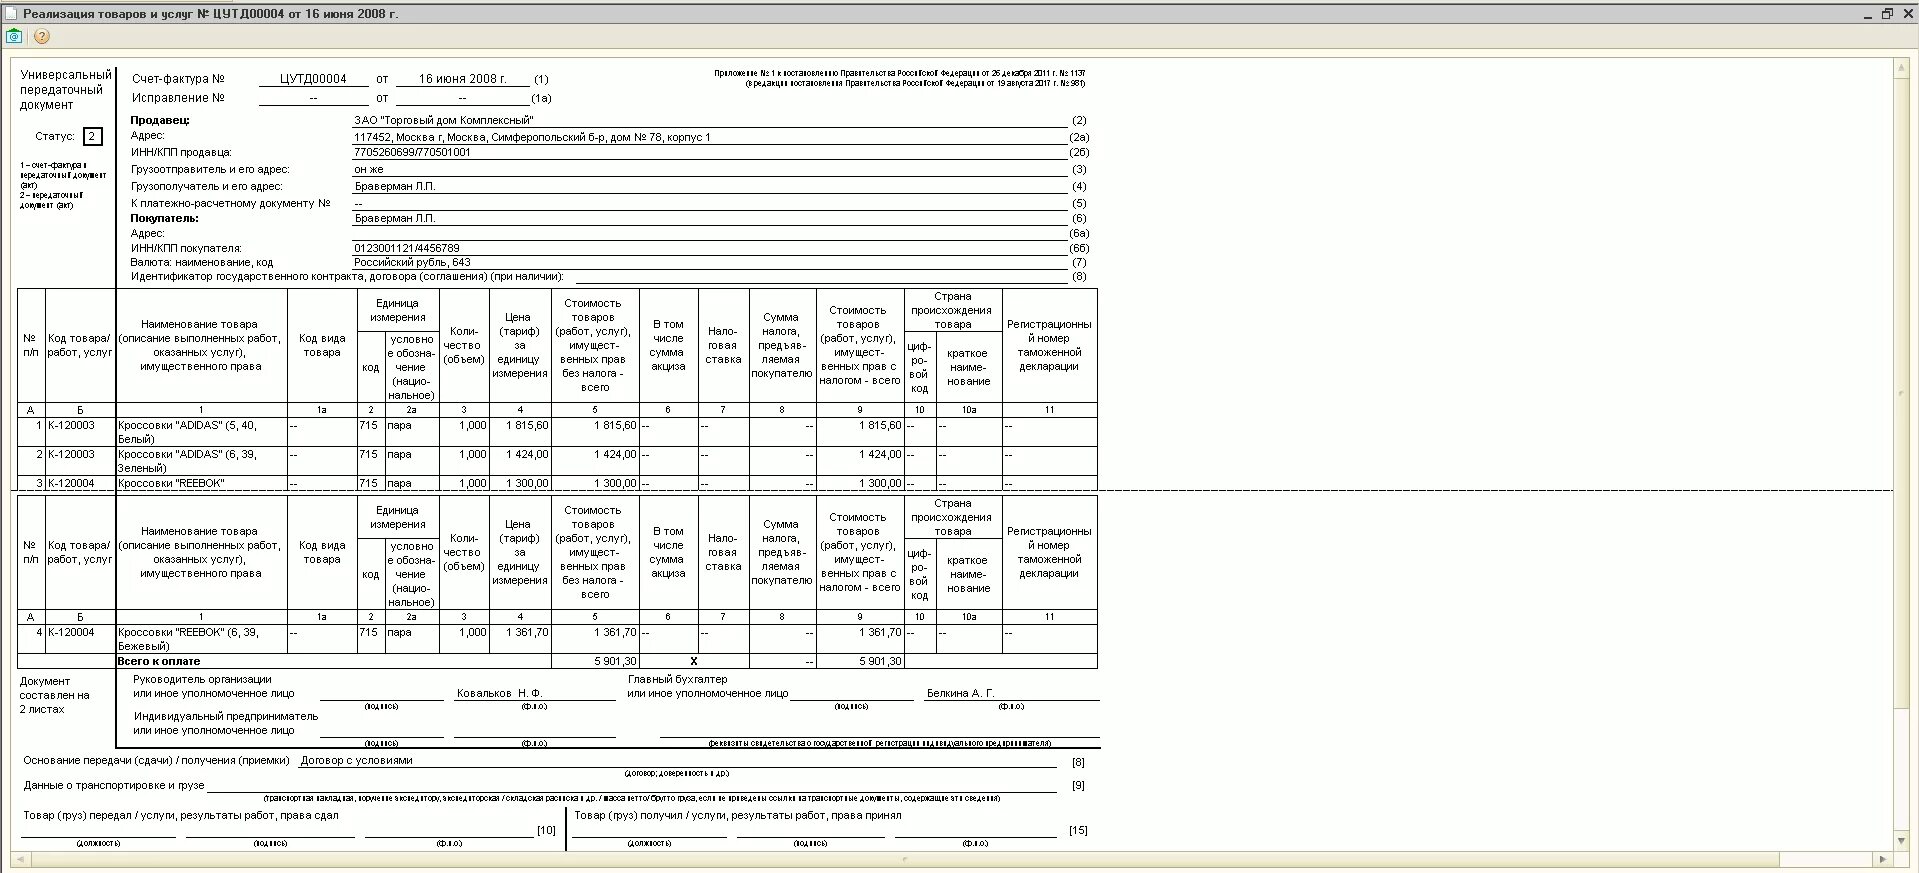Viewport: 1919px width, 873px height.
Task: Select the Всего к оплате label
Action: tap(159, 661)
